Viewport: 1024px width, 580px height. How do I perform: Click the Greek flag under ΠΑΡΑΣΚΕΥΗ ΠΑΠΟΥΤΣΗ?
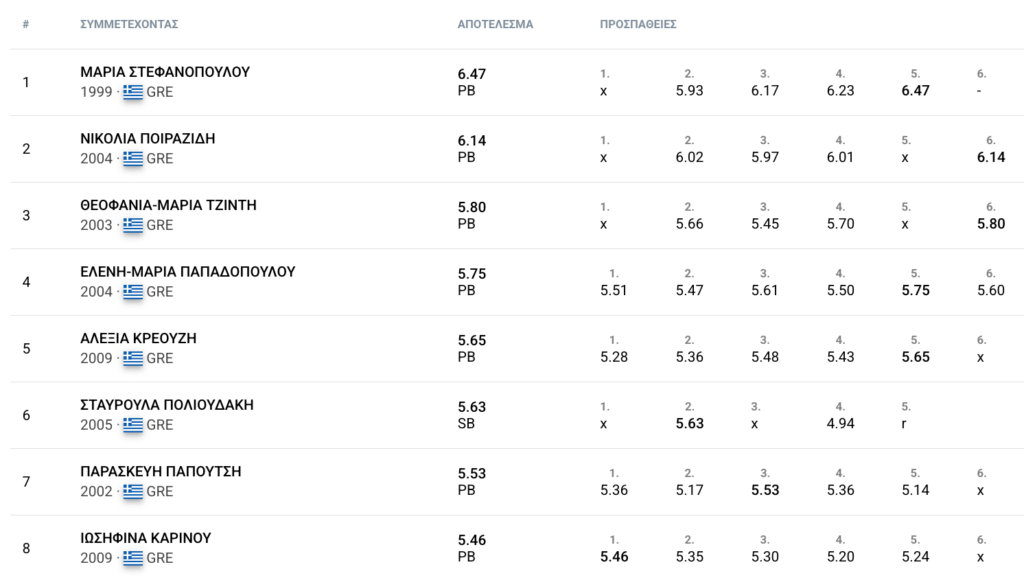133,491
